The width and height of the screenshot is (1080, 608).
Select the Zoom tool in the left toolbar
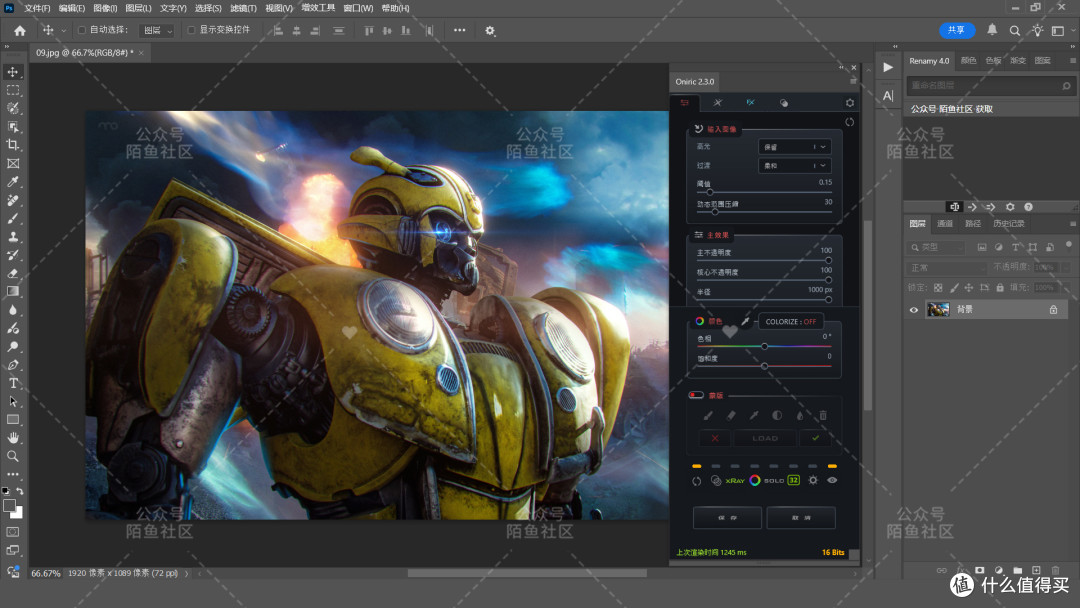12,456
